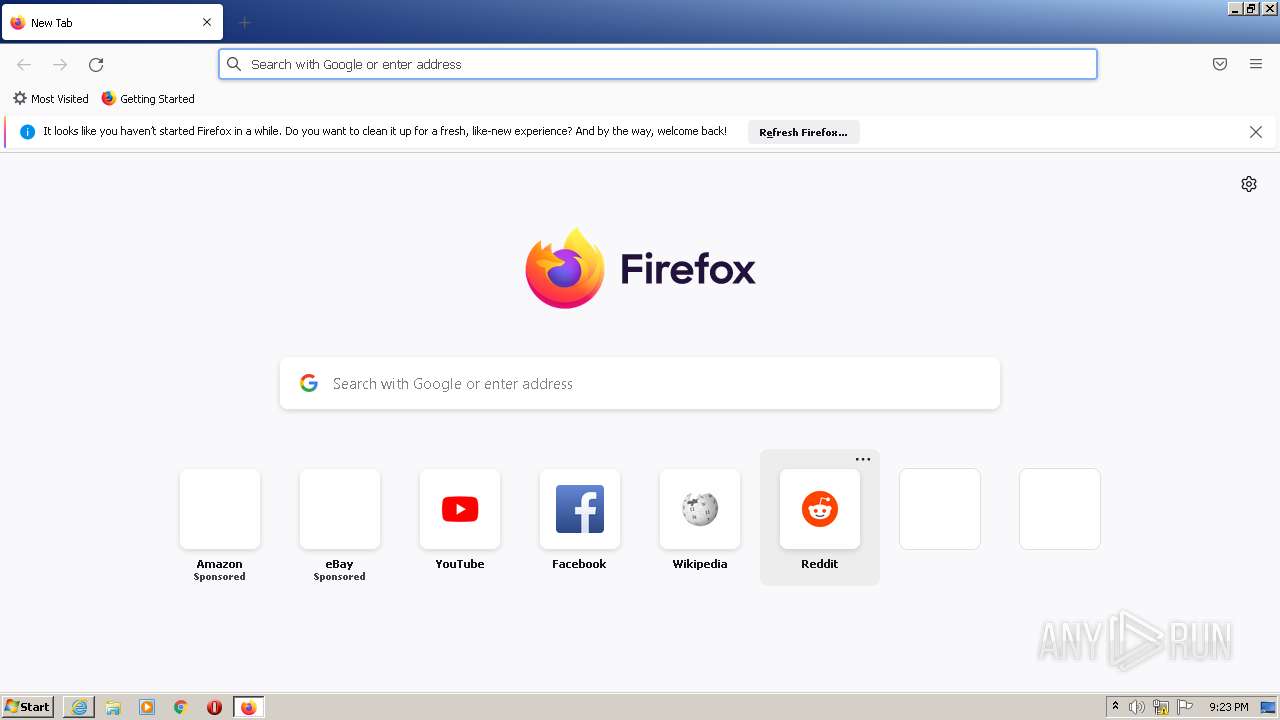Click the first empty shortcut tile
Image resolution: width=1280 pixels, height=720 pixels.
[x=940, y=509]
